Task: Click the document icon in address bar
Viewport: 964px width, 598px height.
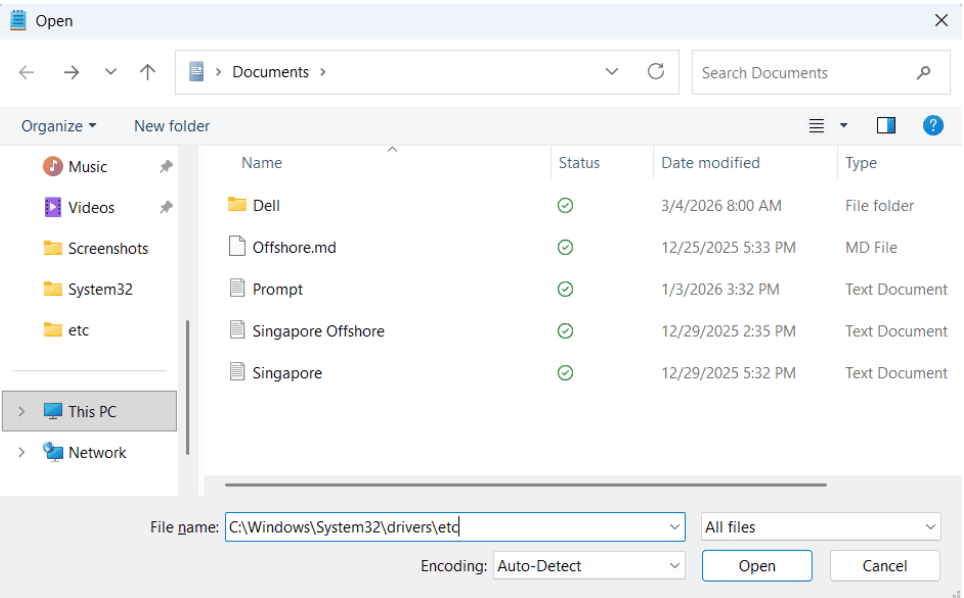Action: [196, 72]
